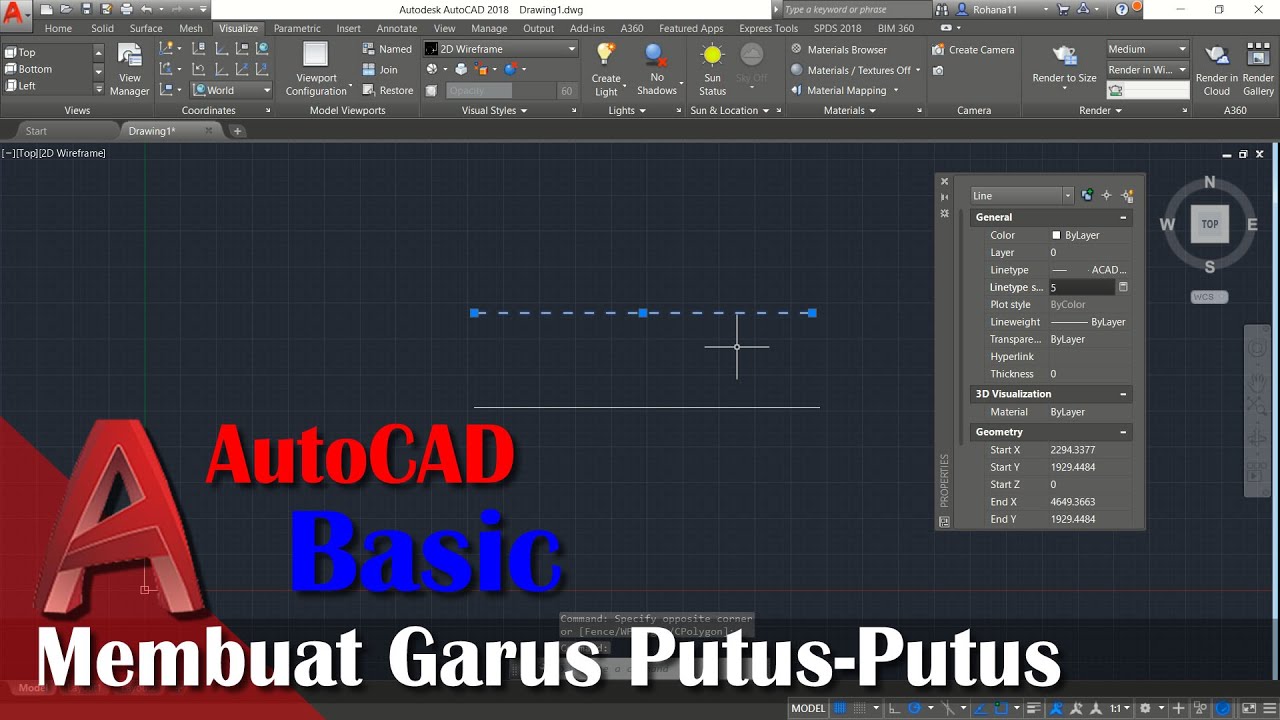The height and width of the screenshot is (720, 1280).
Task: Click the ByLayer color swatch in Properties
Action: (x=1056, y=235)
